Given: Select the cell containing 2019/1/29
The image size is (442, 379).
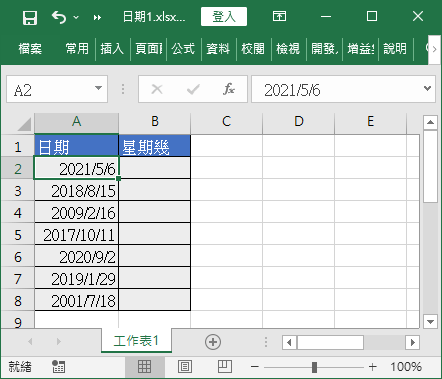Looking at the screenshot, I should (x=76, y=278).
